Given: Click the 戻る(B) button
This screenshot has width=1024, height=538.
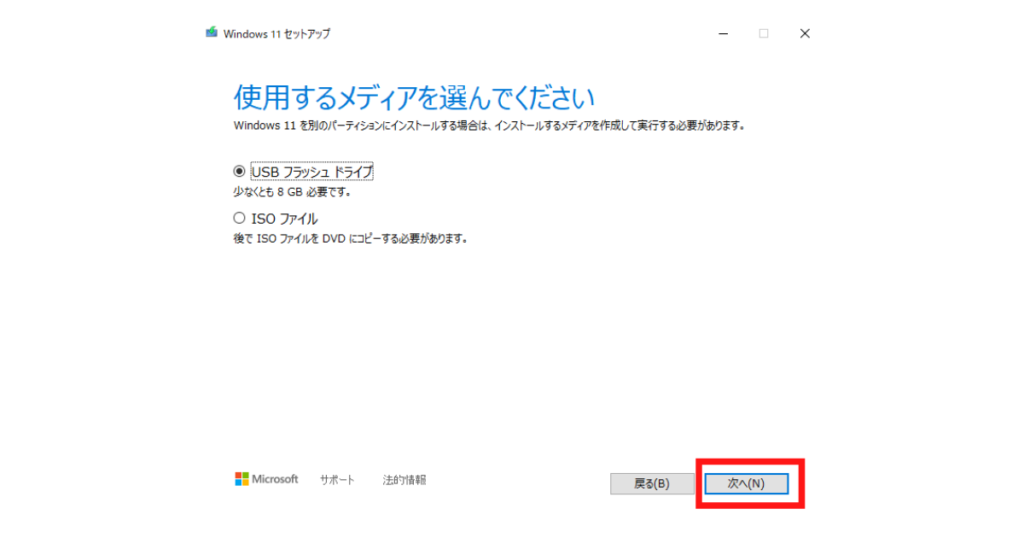Looking at the screenshot, I should coord(652,484).
